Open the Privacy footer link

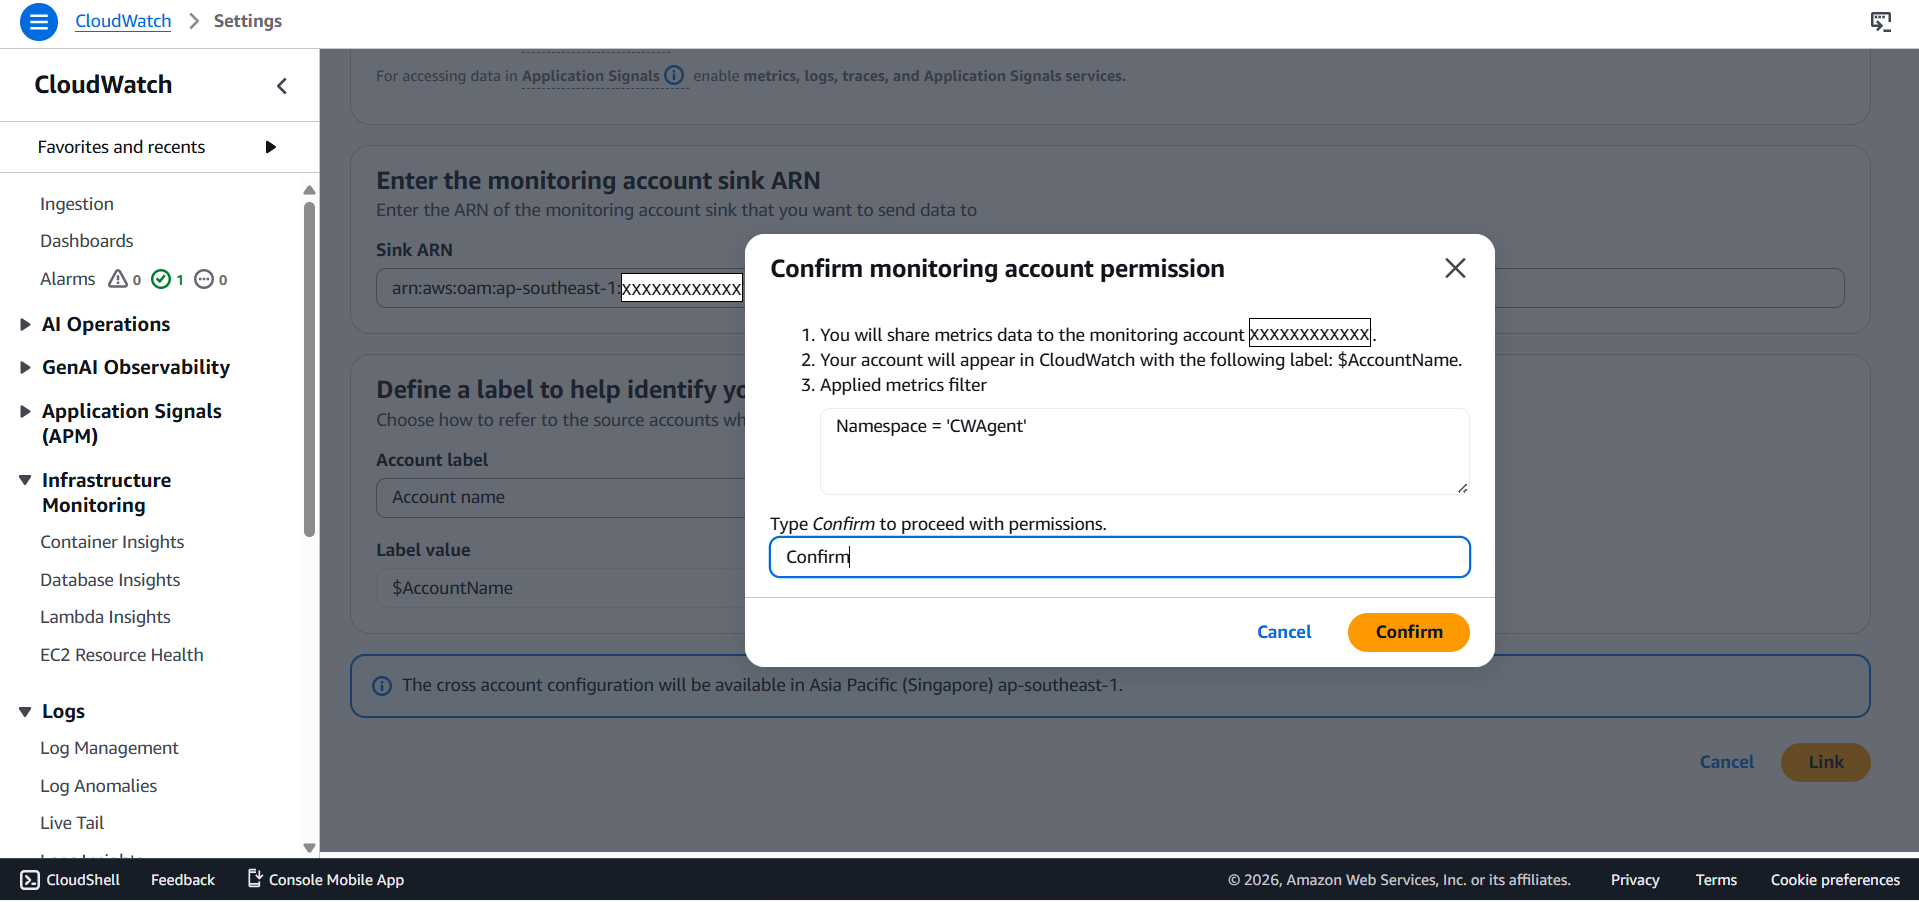[x=1635, y=880]
